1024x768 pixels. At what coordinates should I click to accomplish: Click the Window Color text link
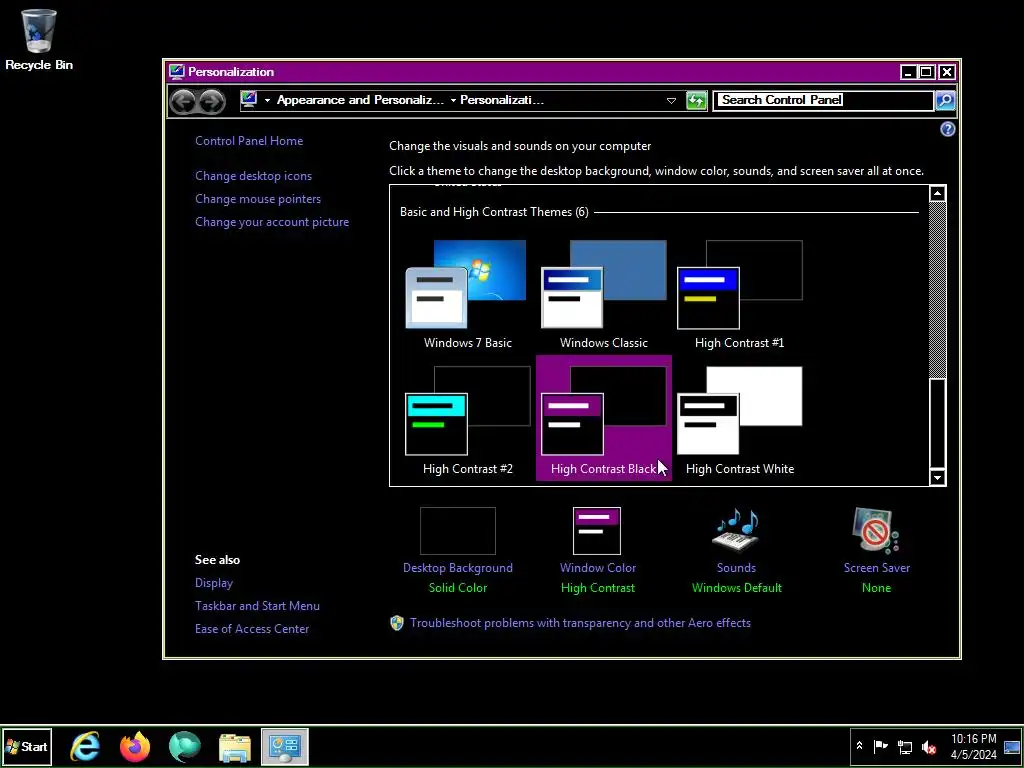598,568
